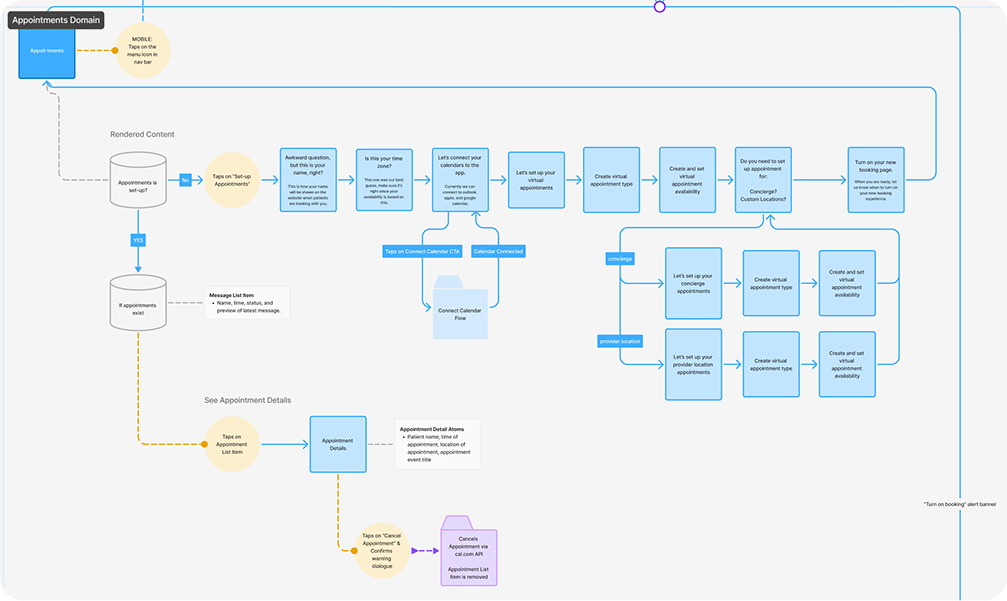Click 'Let's set up your provider location appointments'
1007x601 pixels.
pyautogui.click(x=694, y=364)
